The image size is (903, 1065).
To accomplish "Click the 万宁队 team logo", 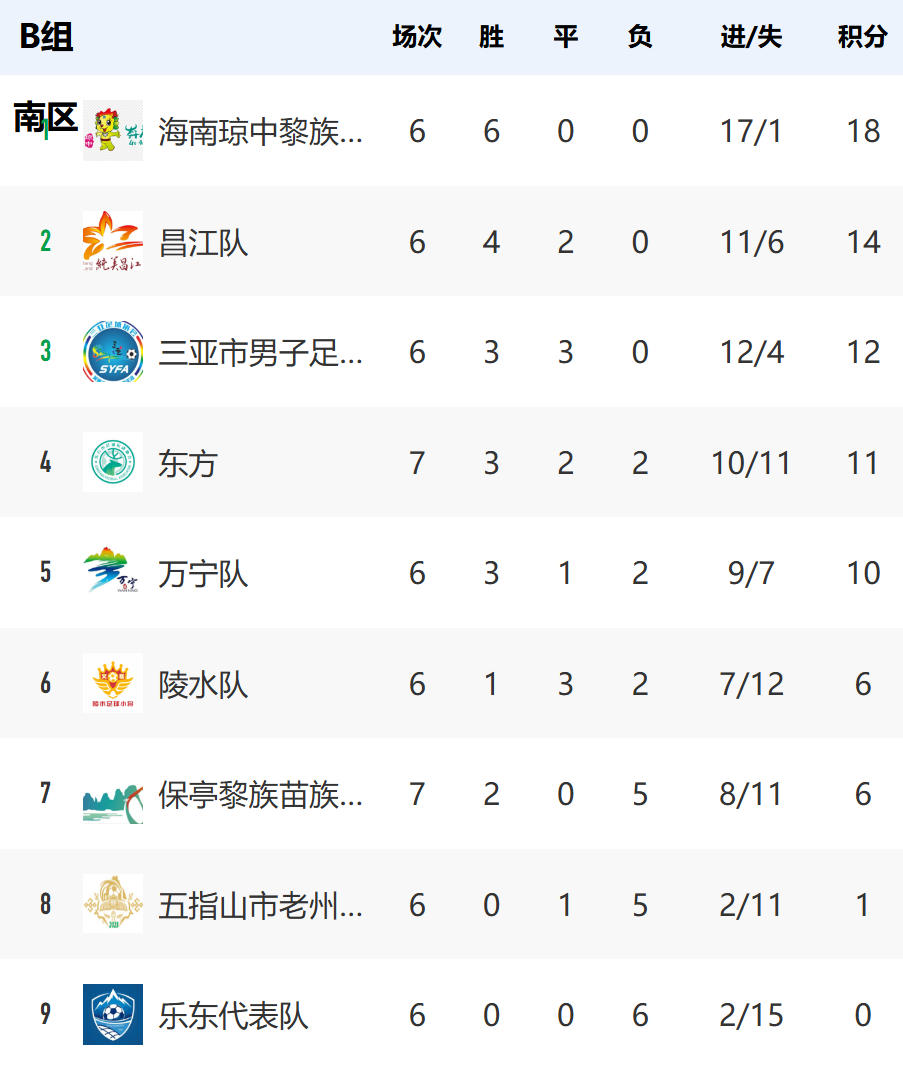I will tap(113, 573).
